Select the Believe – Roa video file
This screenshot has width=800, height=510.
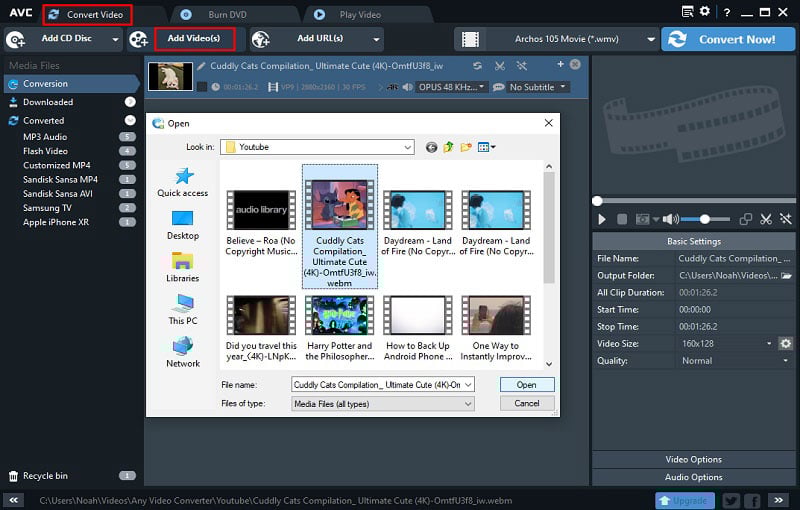(x=261, y=223)
